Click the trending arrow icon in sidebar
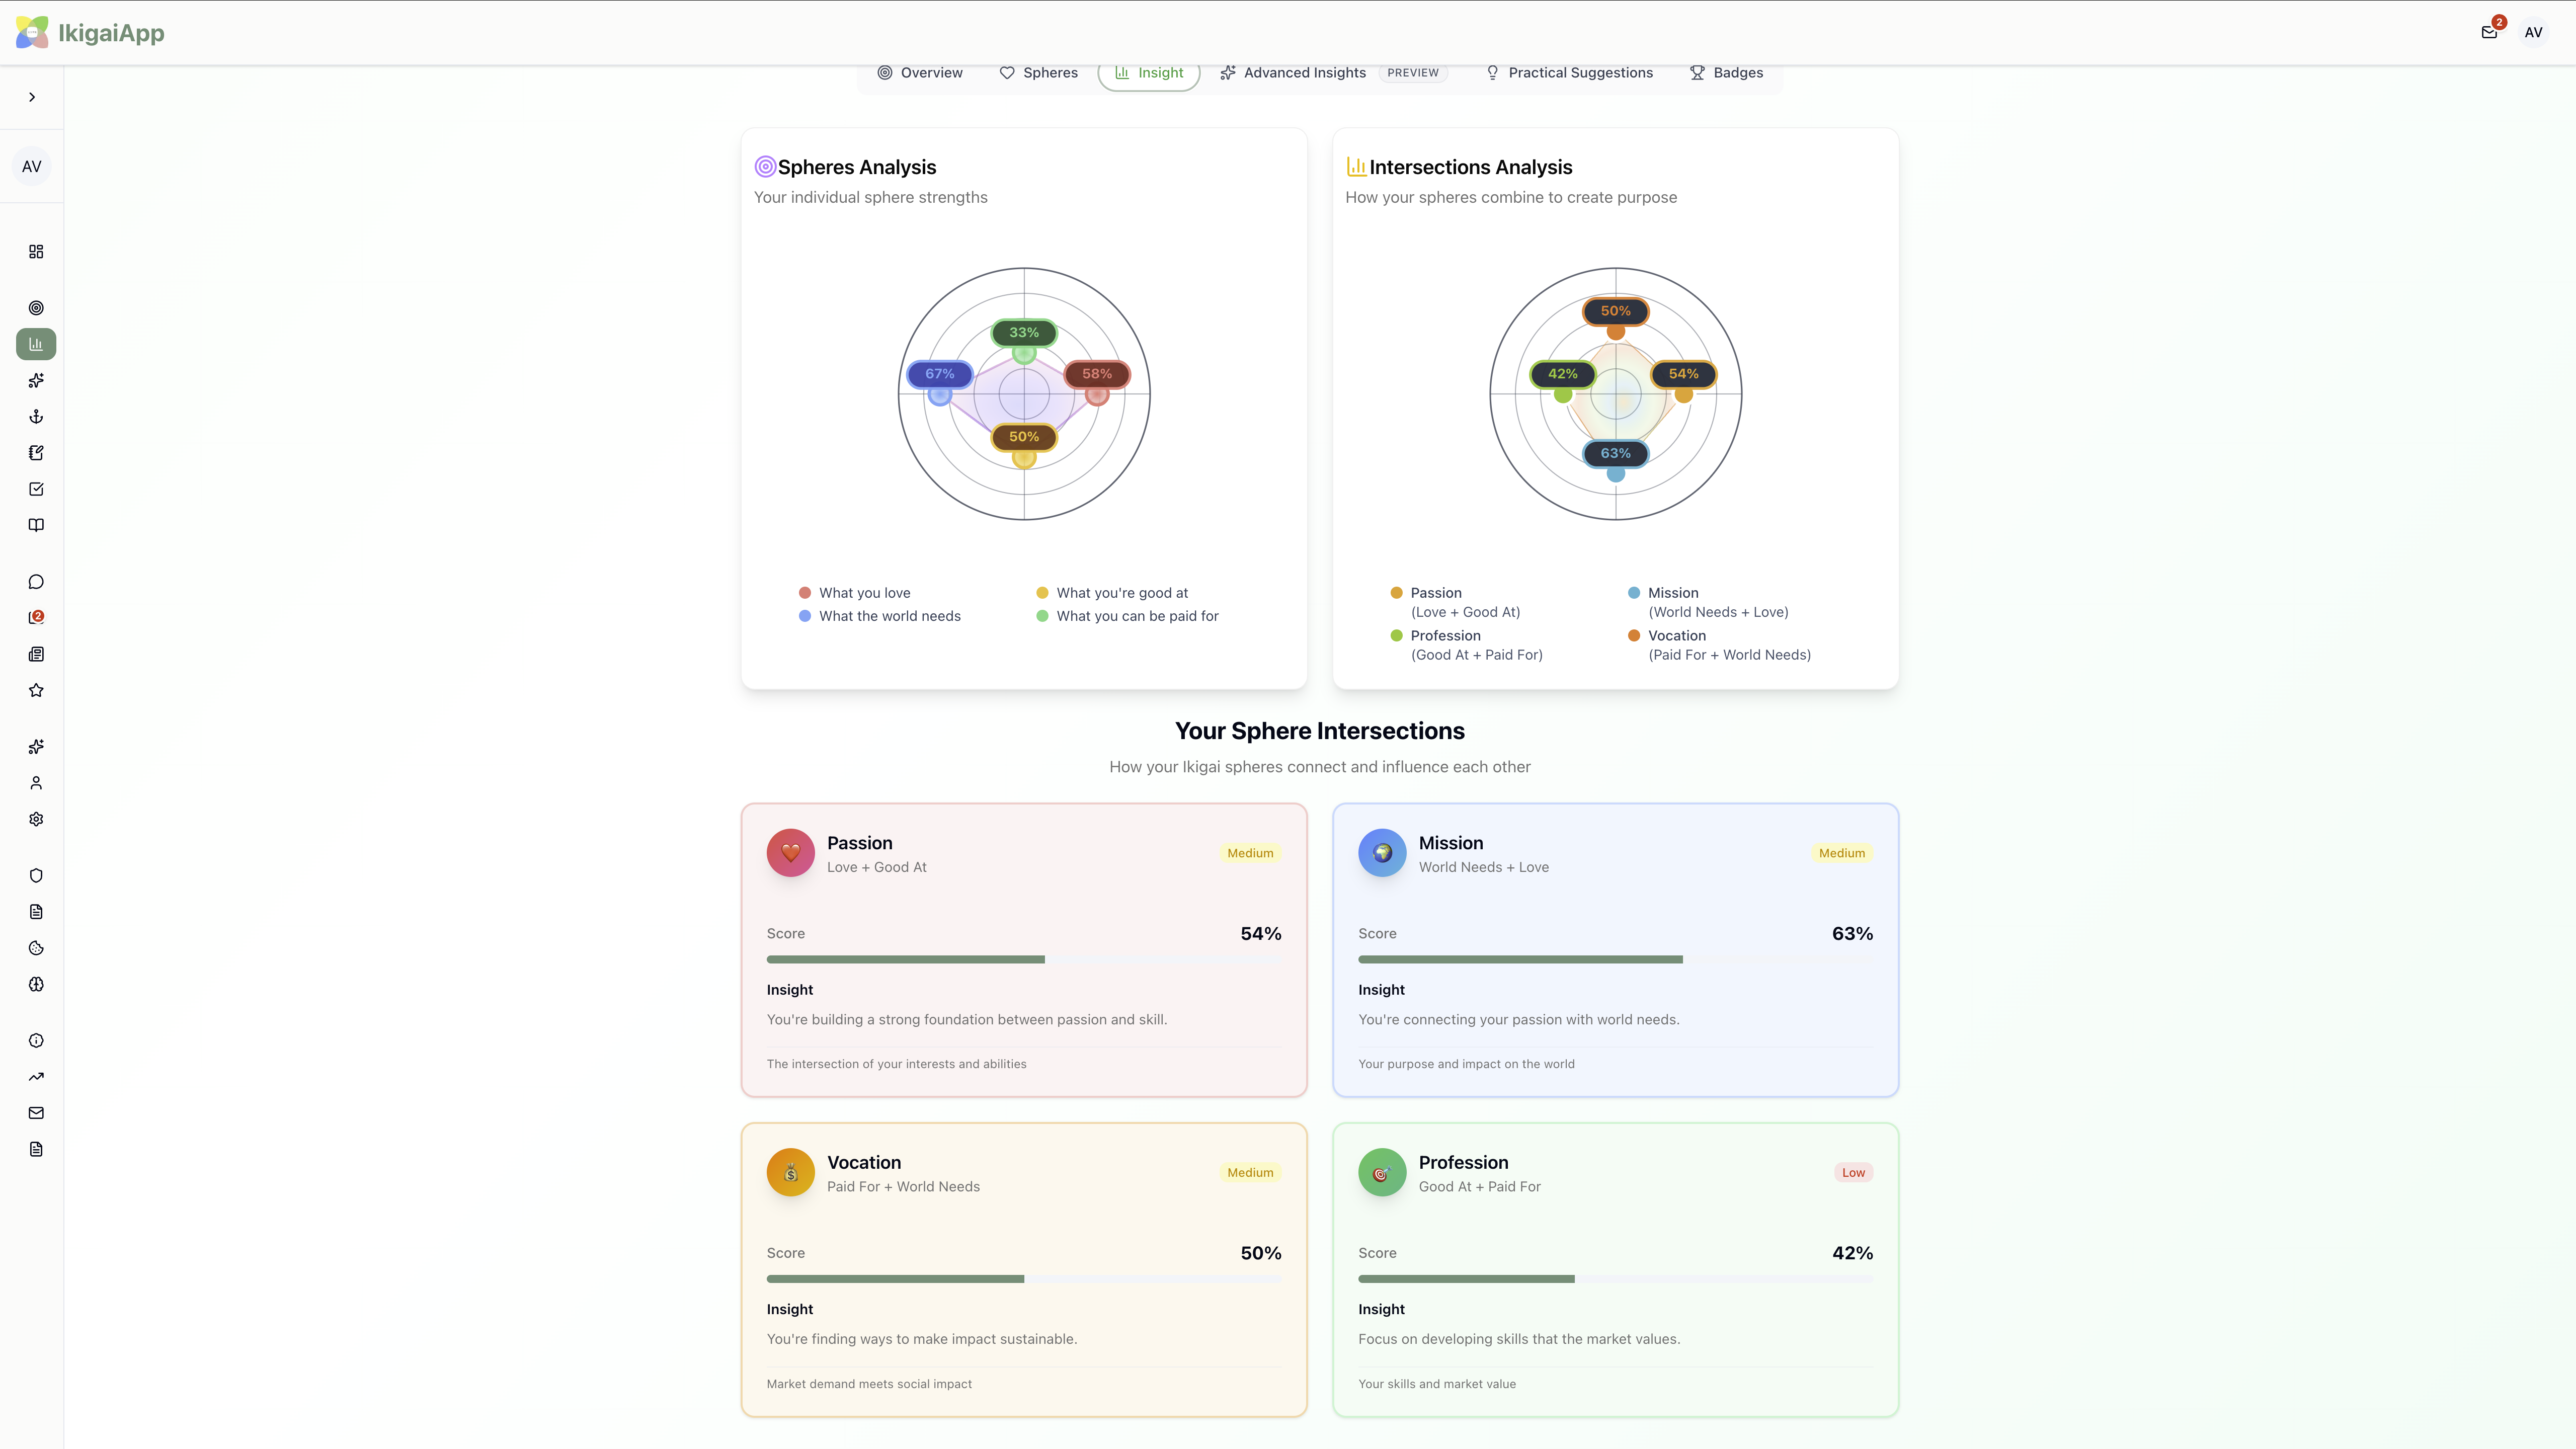 (x=36, y=1077)
